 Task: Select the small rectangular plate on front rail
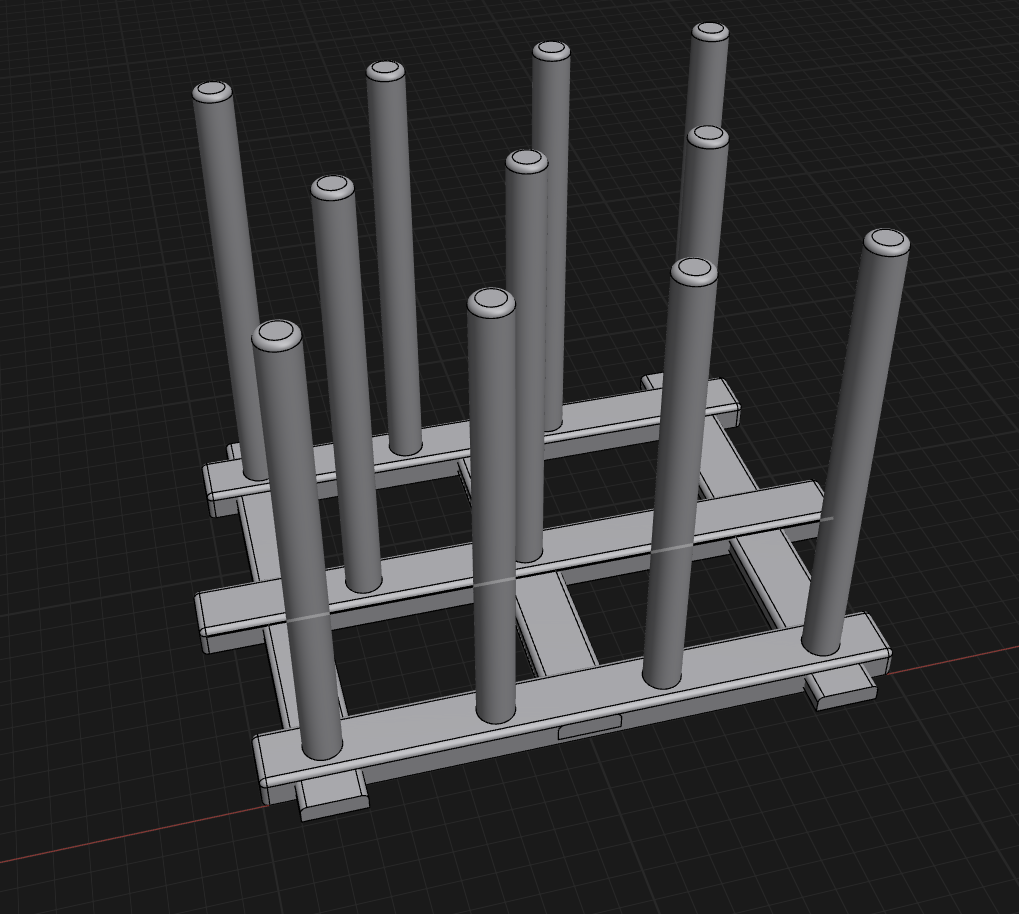point(590,727)
